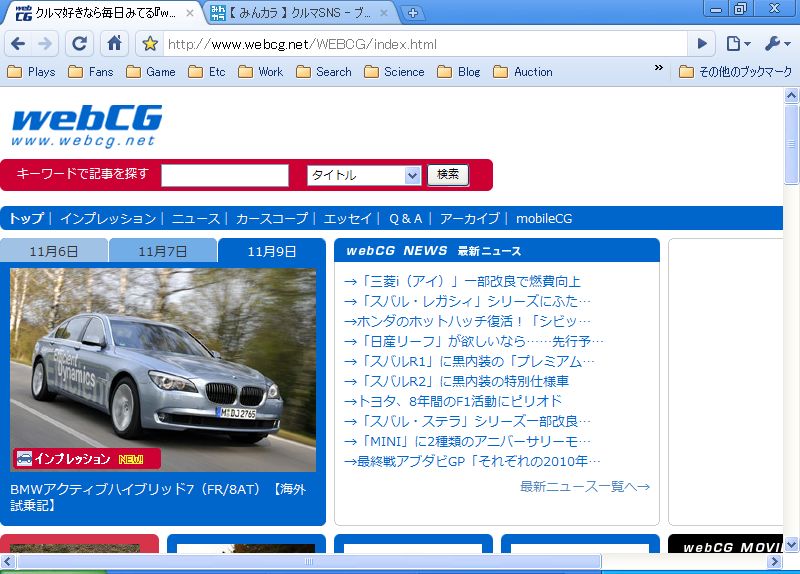800x574 pixels.
Task: Open the Science bookmark folder
Action: coord(394,72)
